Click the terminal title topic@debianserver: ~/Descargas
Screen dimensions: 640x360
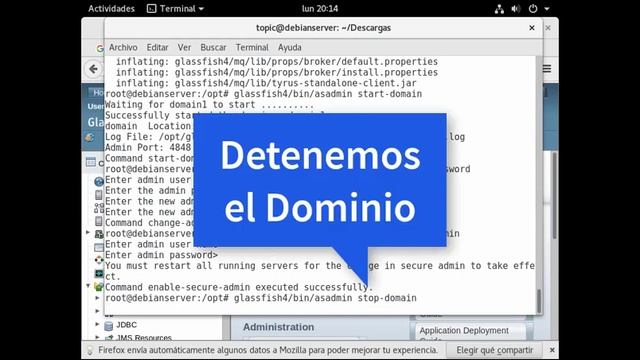pos(323,28)
